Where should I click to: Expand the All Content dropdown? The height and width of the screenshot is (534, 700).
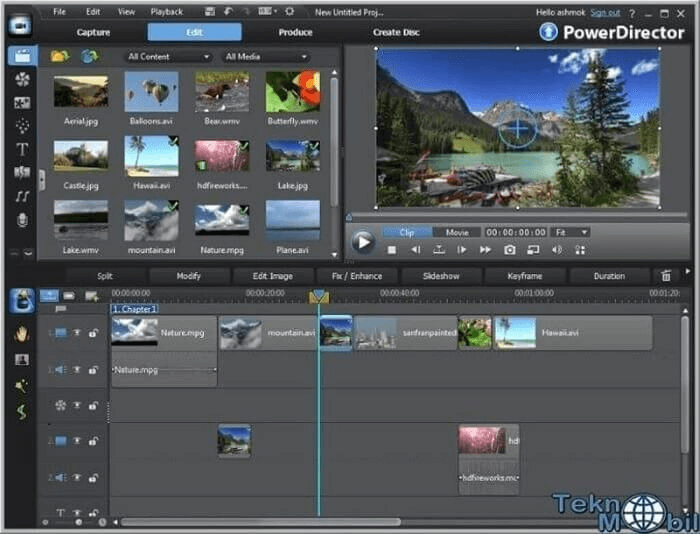(x=168, y=57)
